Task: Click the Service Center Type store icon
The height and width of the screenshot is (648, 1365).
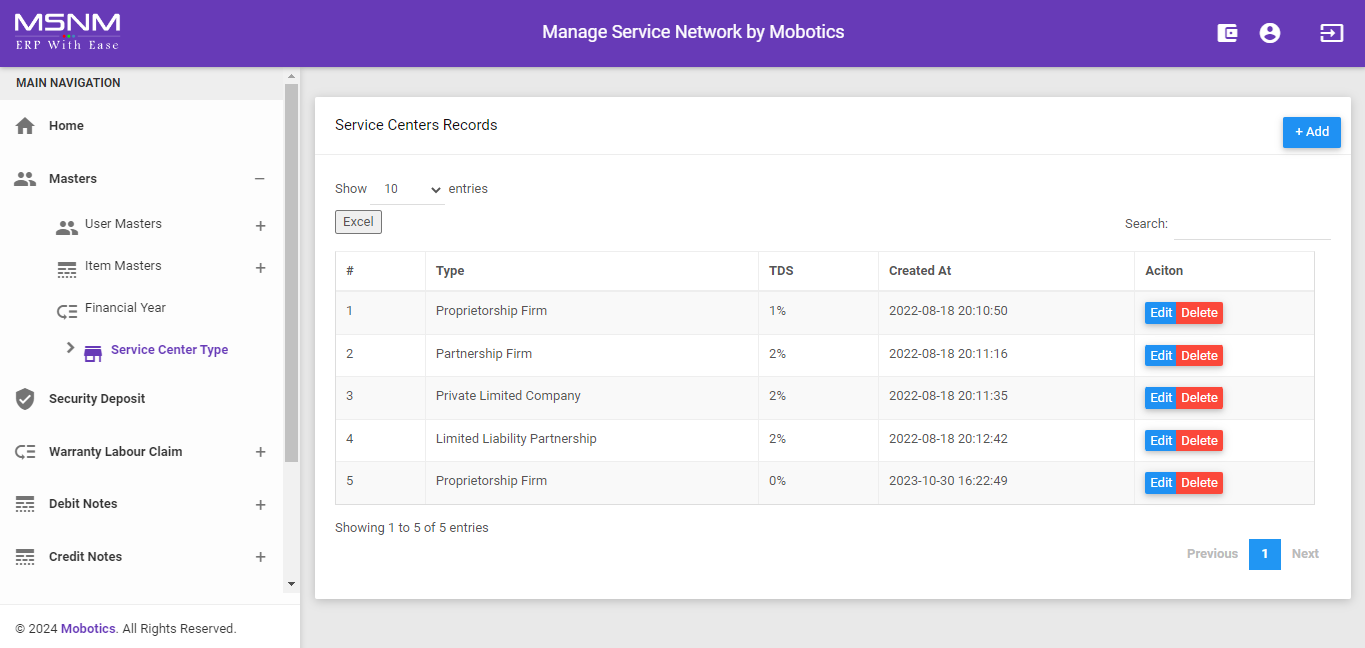Action: point(93,351)
